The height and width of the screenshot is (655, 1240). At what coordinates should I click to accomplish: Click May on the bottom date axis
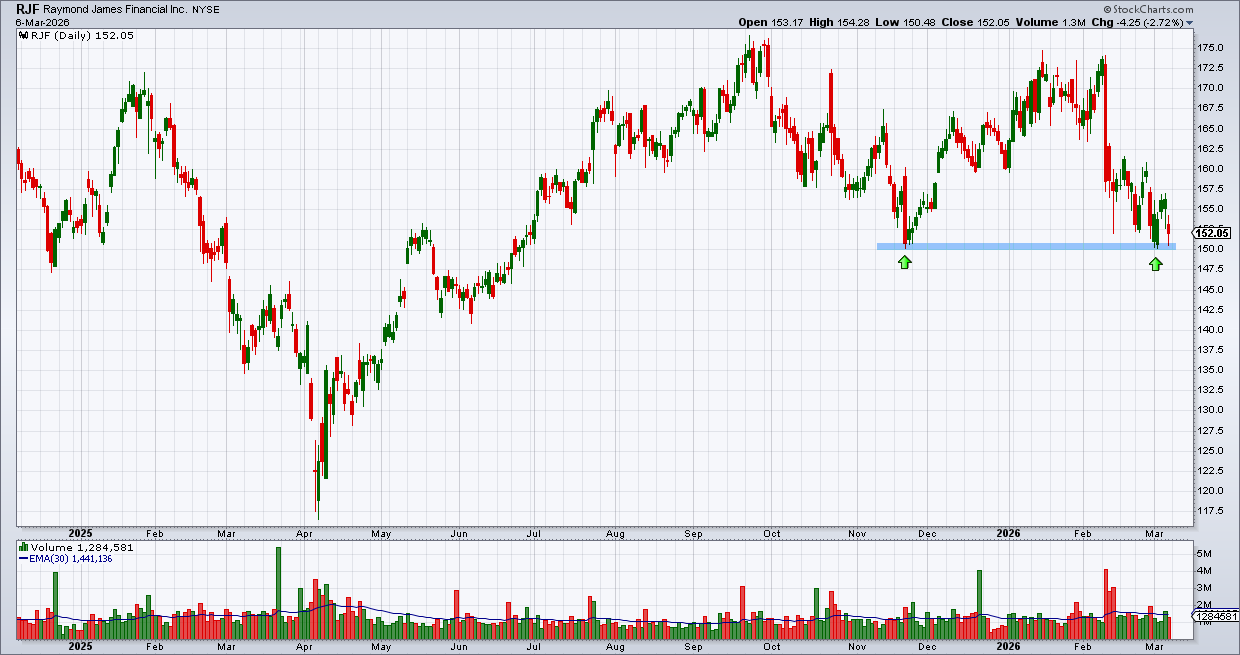(381, 647)
